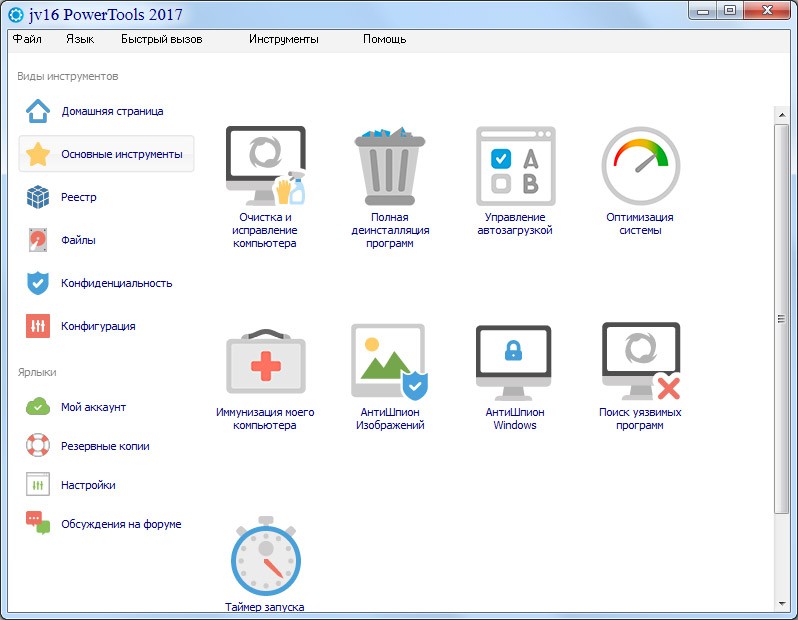Click the Поиск уязвимых программ caption
This screenshot has height=620, width=798.
pyautogui.click(x=640, y=418)
